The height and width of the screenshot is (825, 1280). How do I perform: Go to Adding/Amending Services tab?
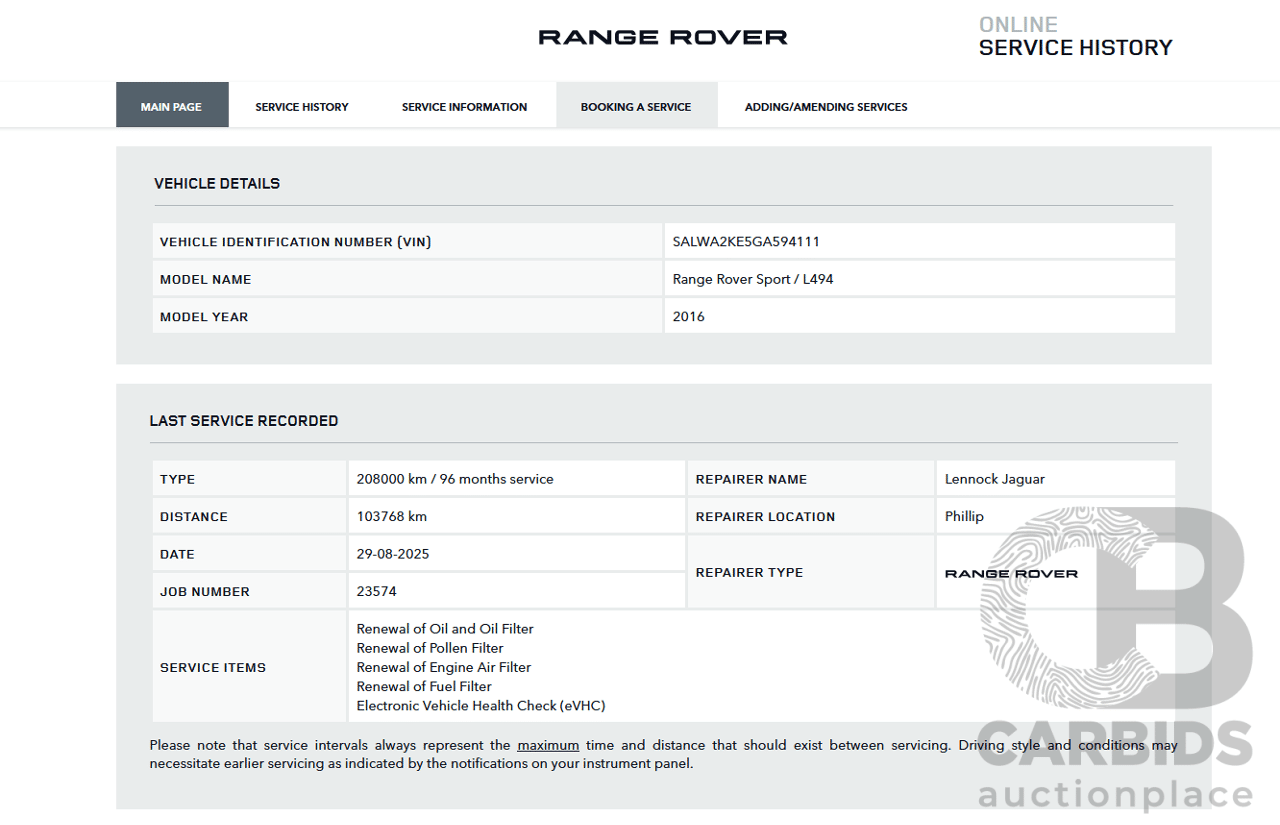click(x=826, y=107)
